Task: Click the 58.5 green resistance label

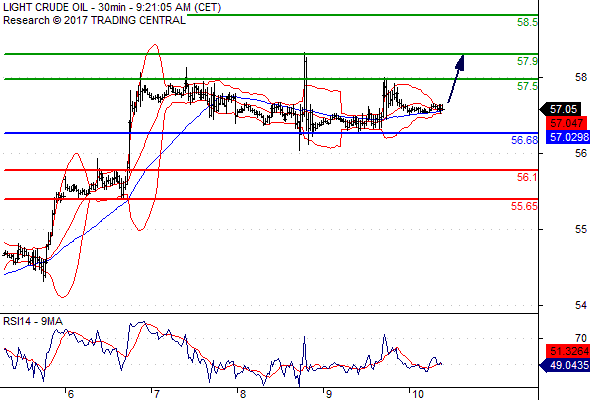Action: click(x=527, y=22)
